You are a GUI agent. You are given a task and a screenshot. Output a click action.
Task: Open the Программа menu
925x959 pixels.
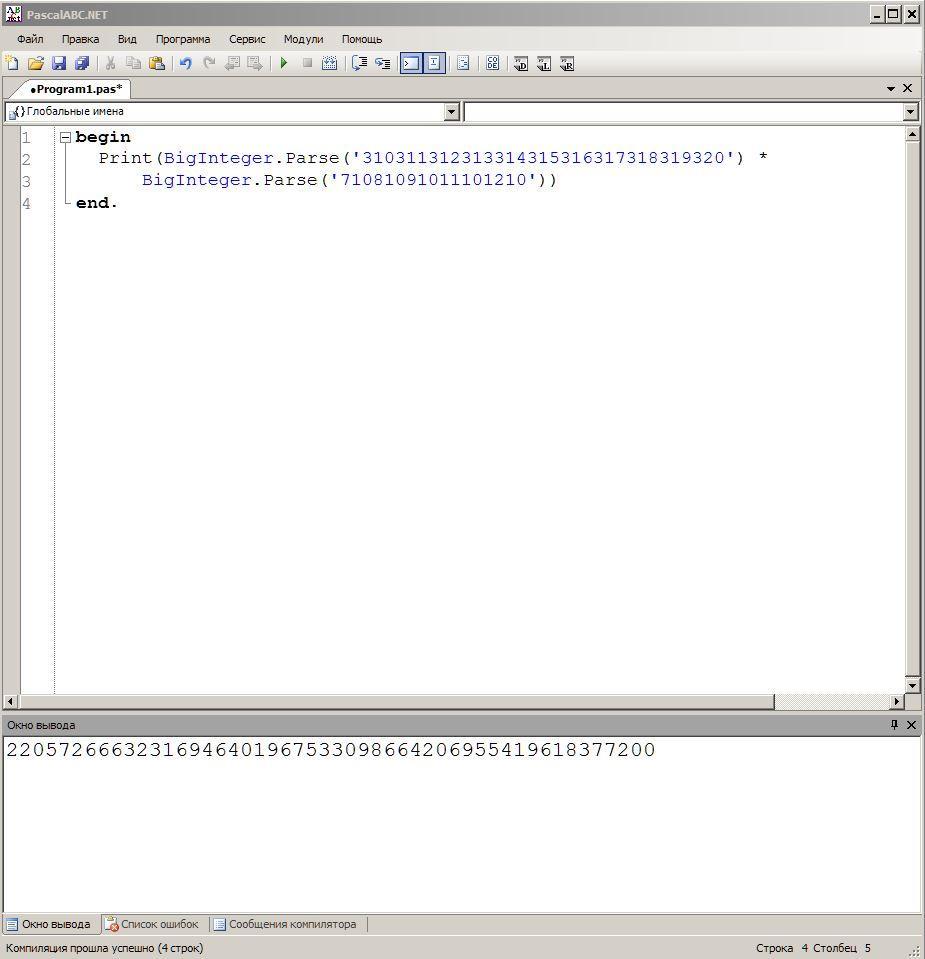pos(182,39)
